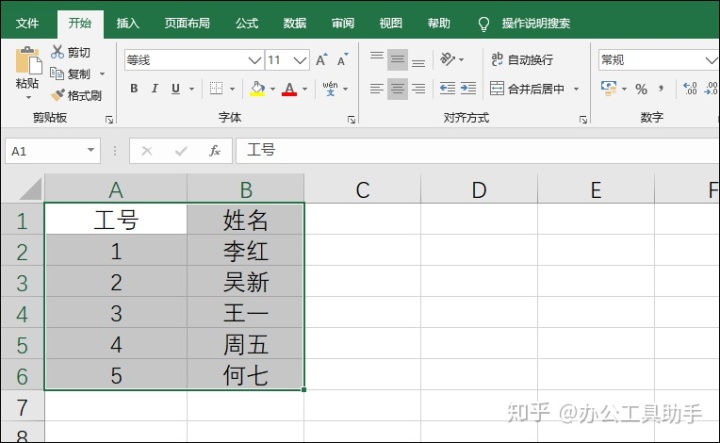This screenshot has width=720, height=443.
Task: Select cell containing 姓名
Action: click(246, 220)
